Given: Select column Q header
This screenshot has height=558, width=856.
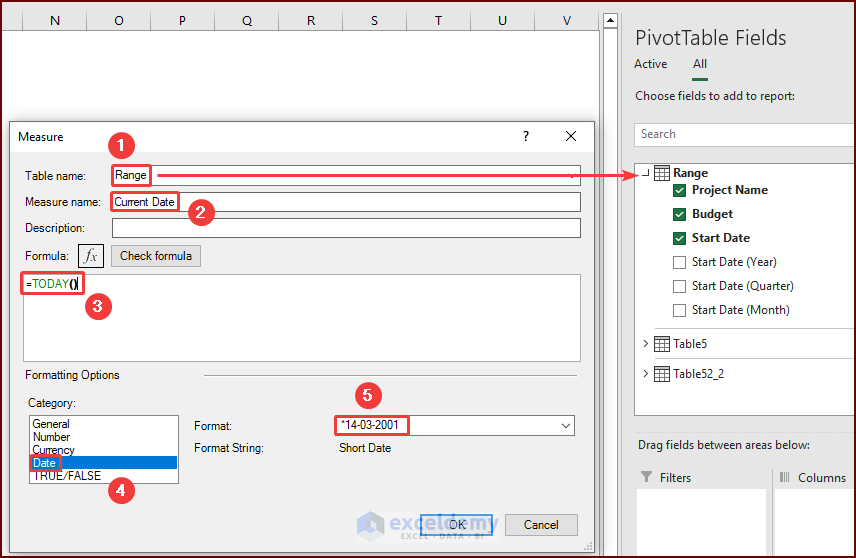Looking at the screenshot, I should (247, 21).
